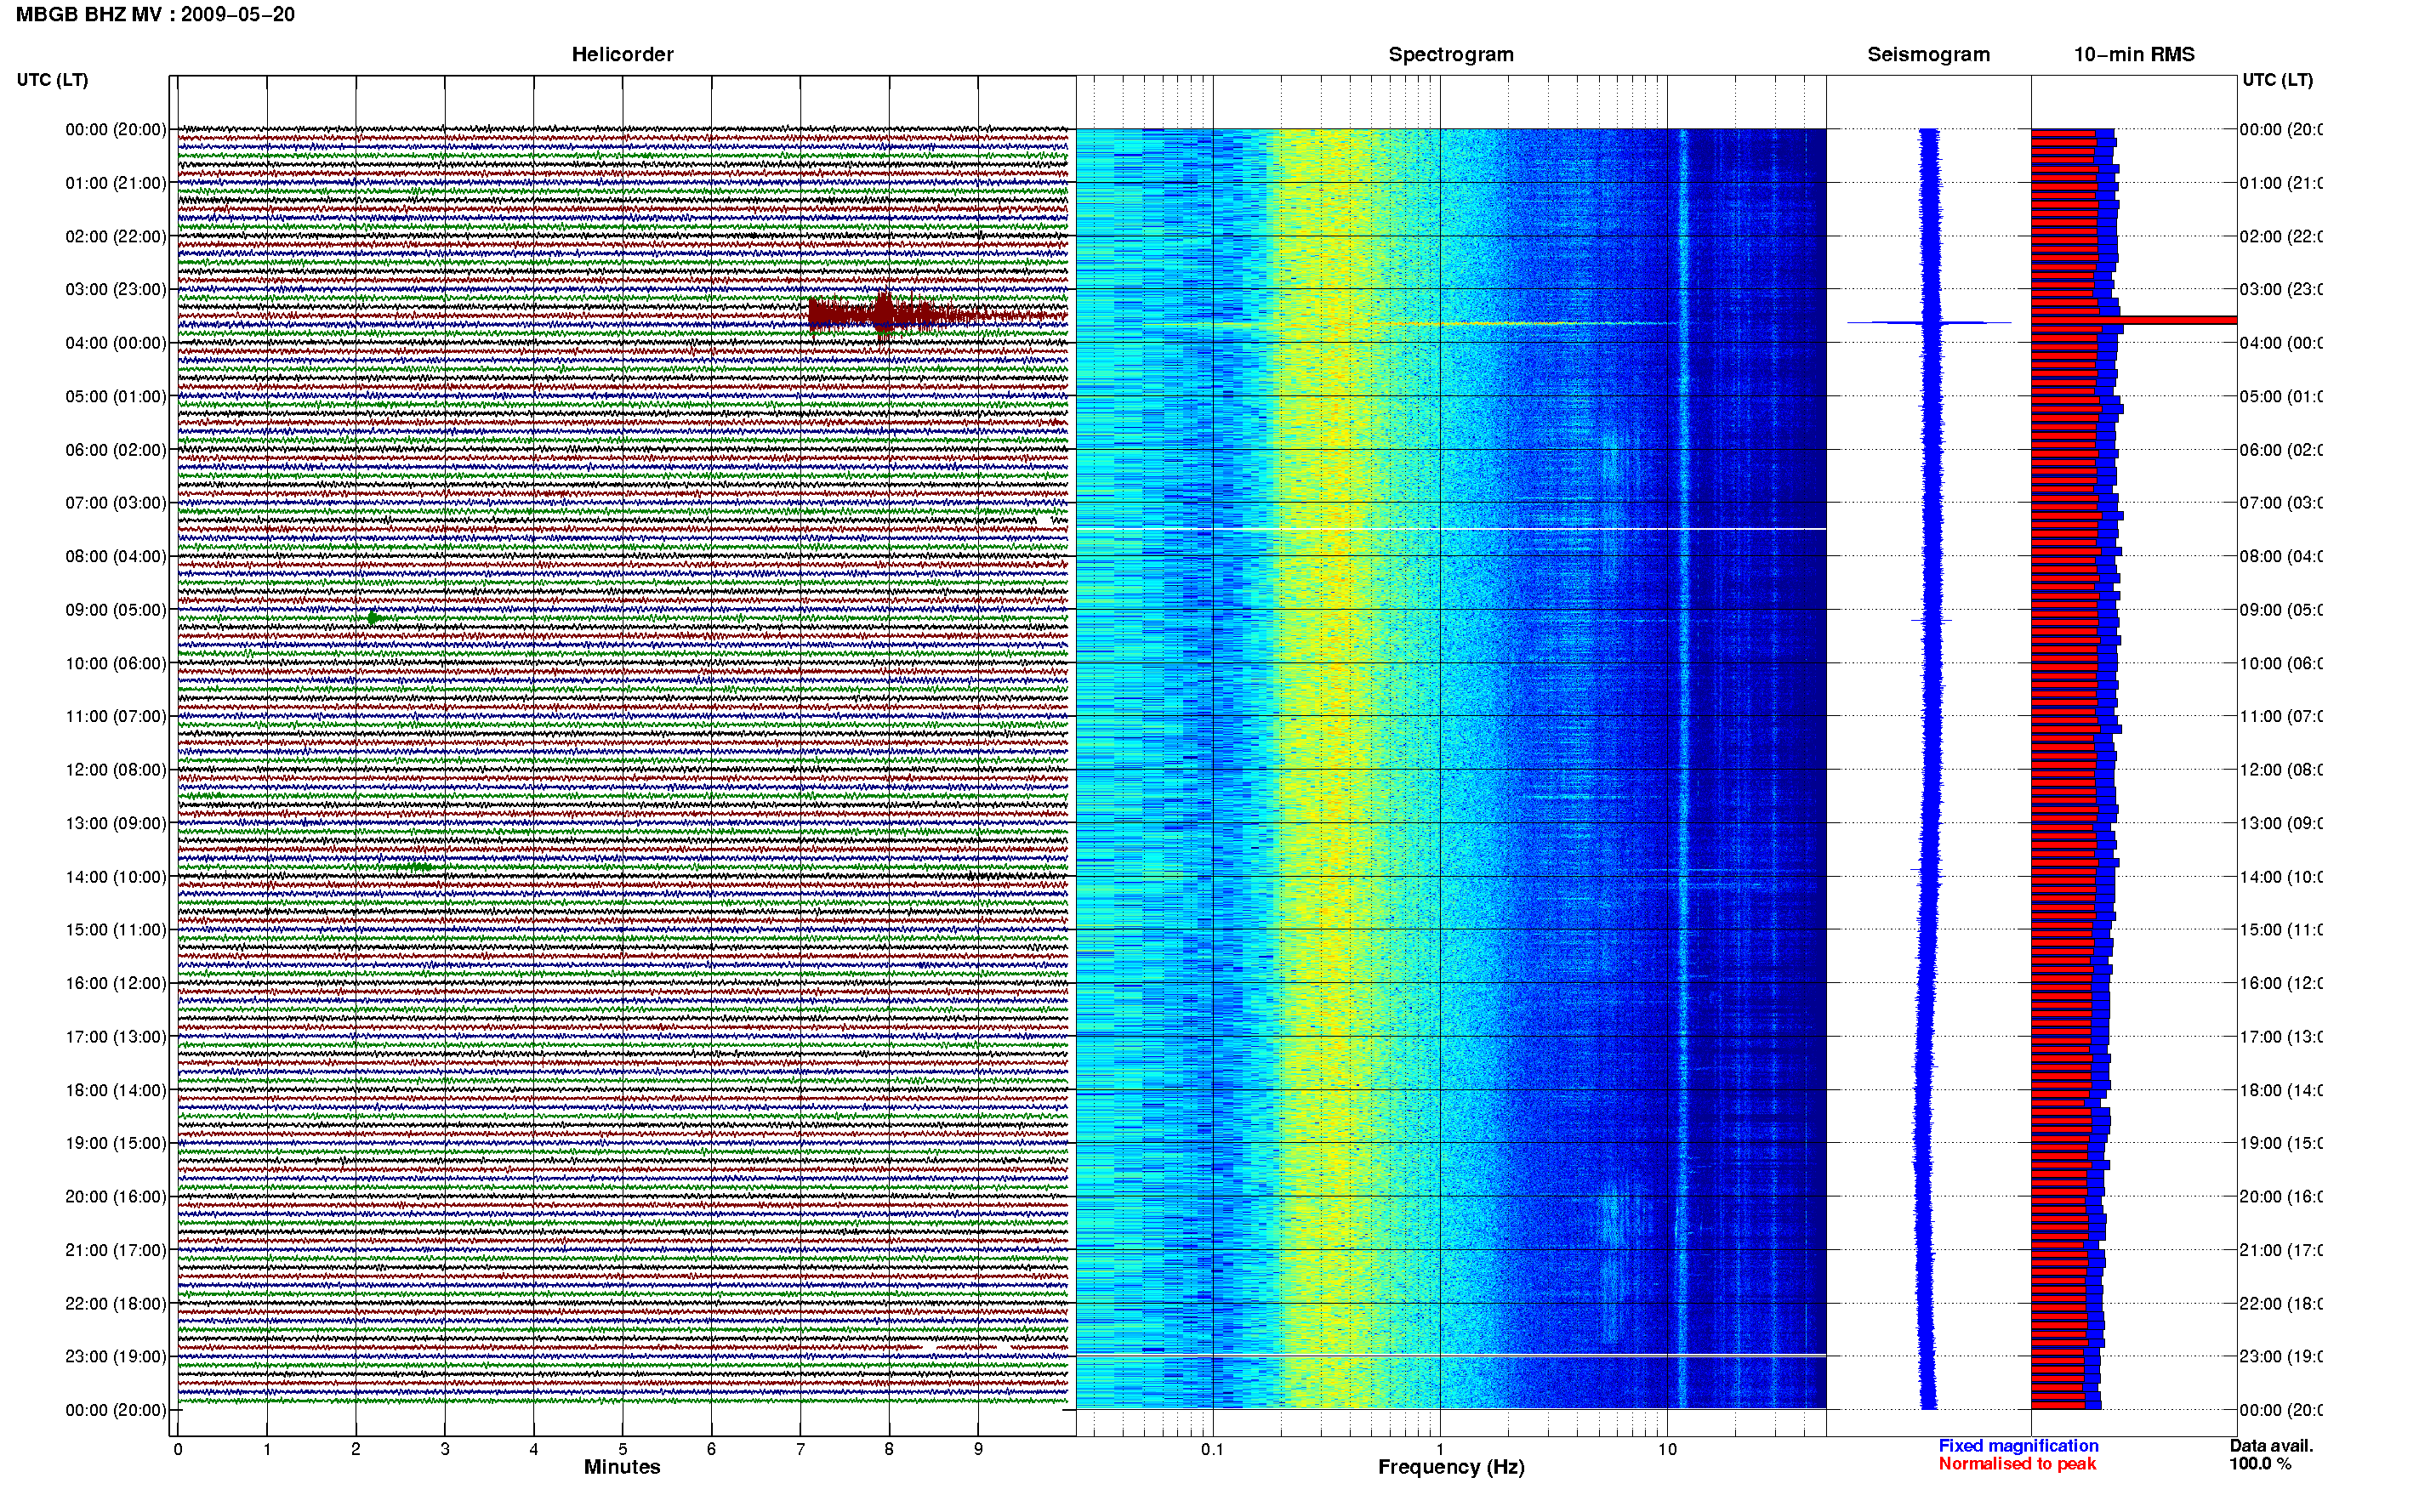Click left time label '00:00 (20:00)' at top
The width and height of the screenshot is (2419, 1512).
[x=116, y=129]
